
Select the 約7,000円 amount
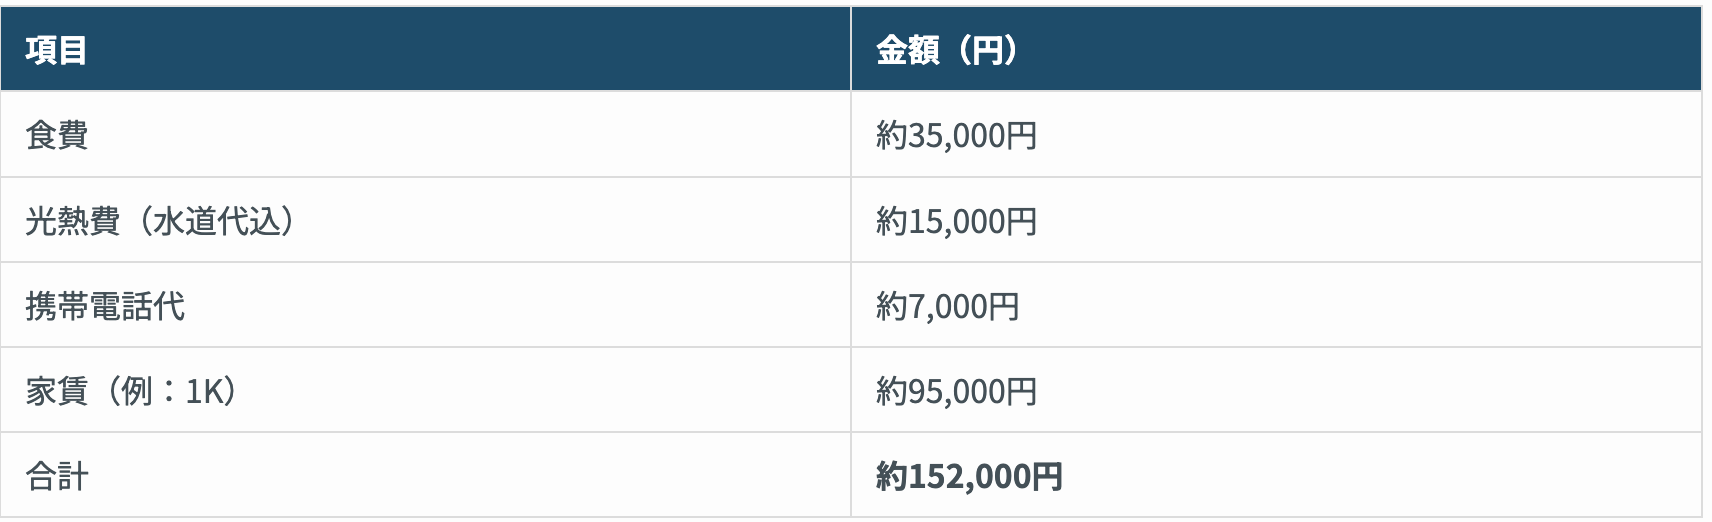[947, 306]
